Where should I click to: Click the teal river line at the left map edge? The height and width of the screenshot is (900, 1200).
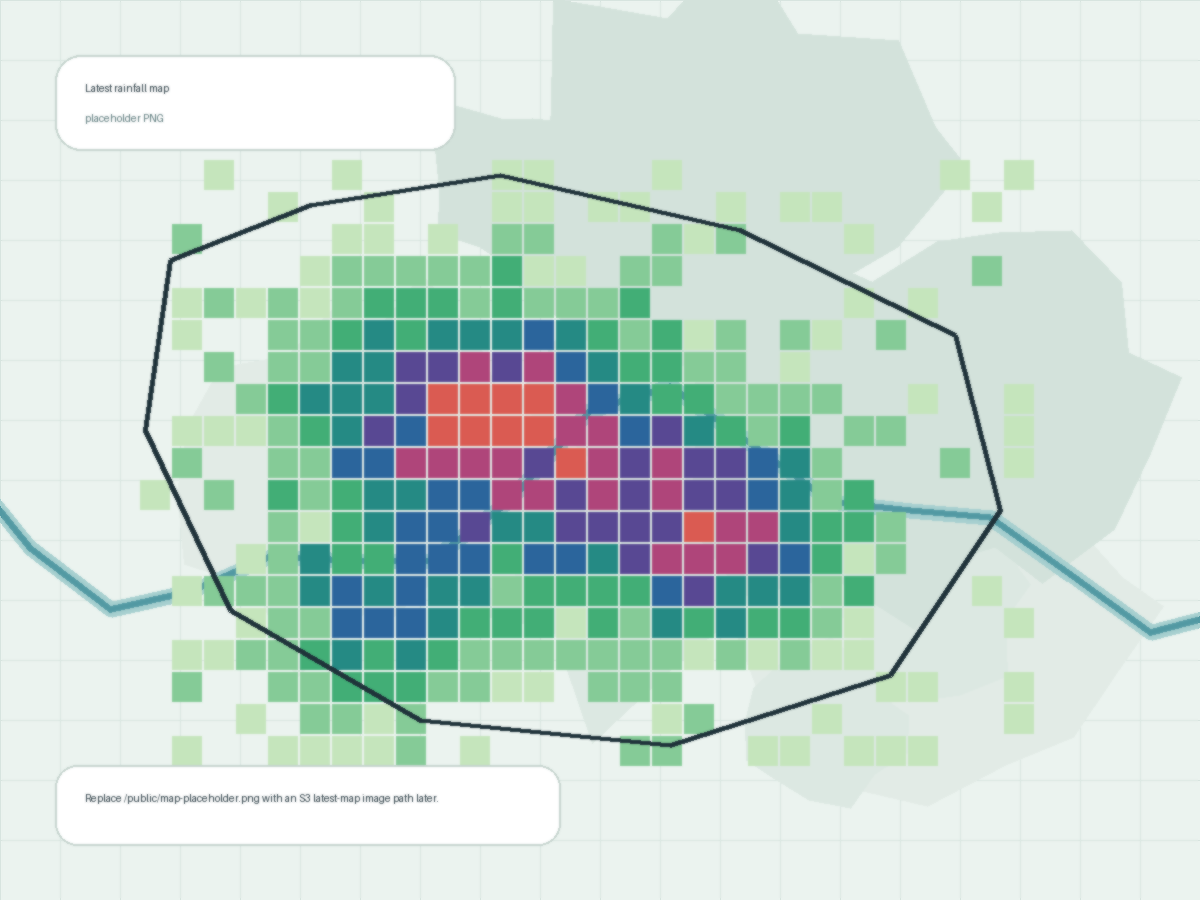click(15, 527)
